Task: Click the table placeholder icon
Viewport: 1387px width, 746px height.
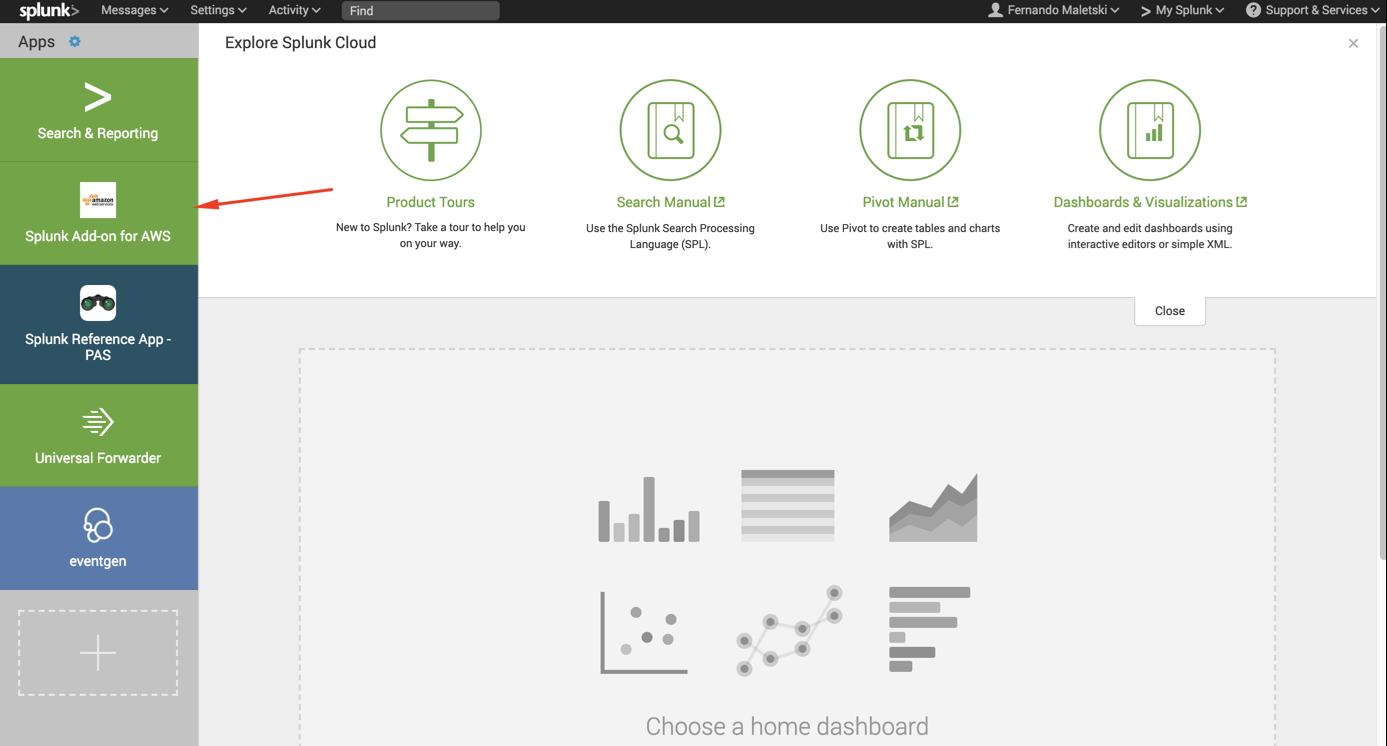Action: coord(788,505)
